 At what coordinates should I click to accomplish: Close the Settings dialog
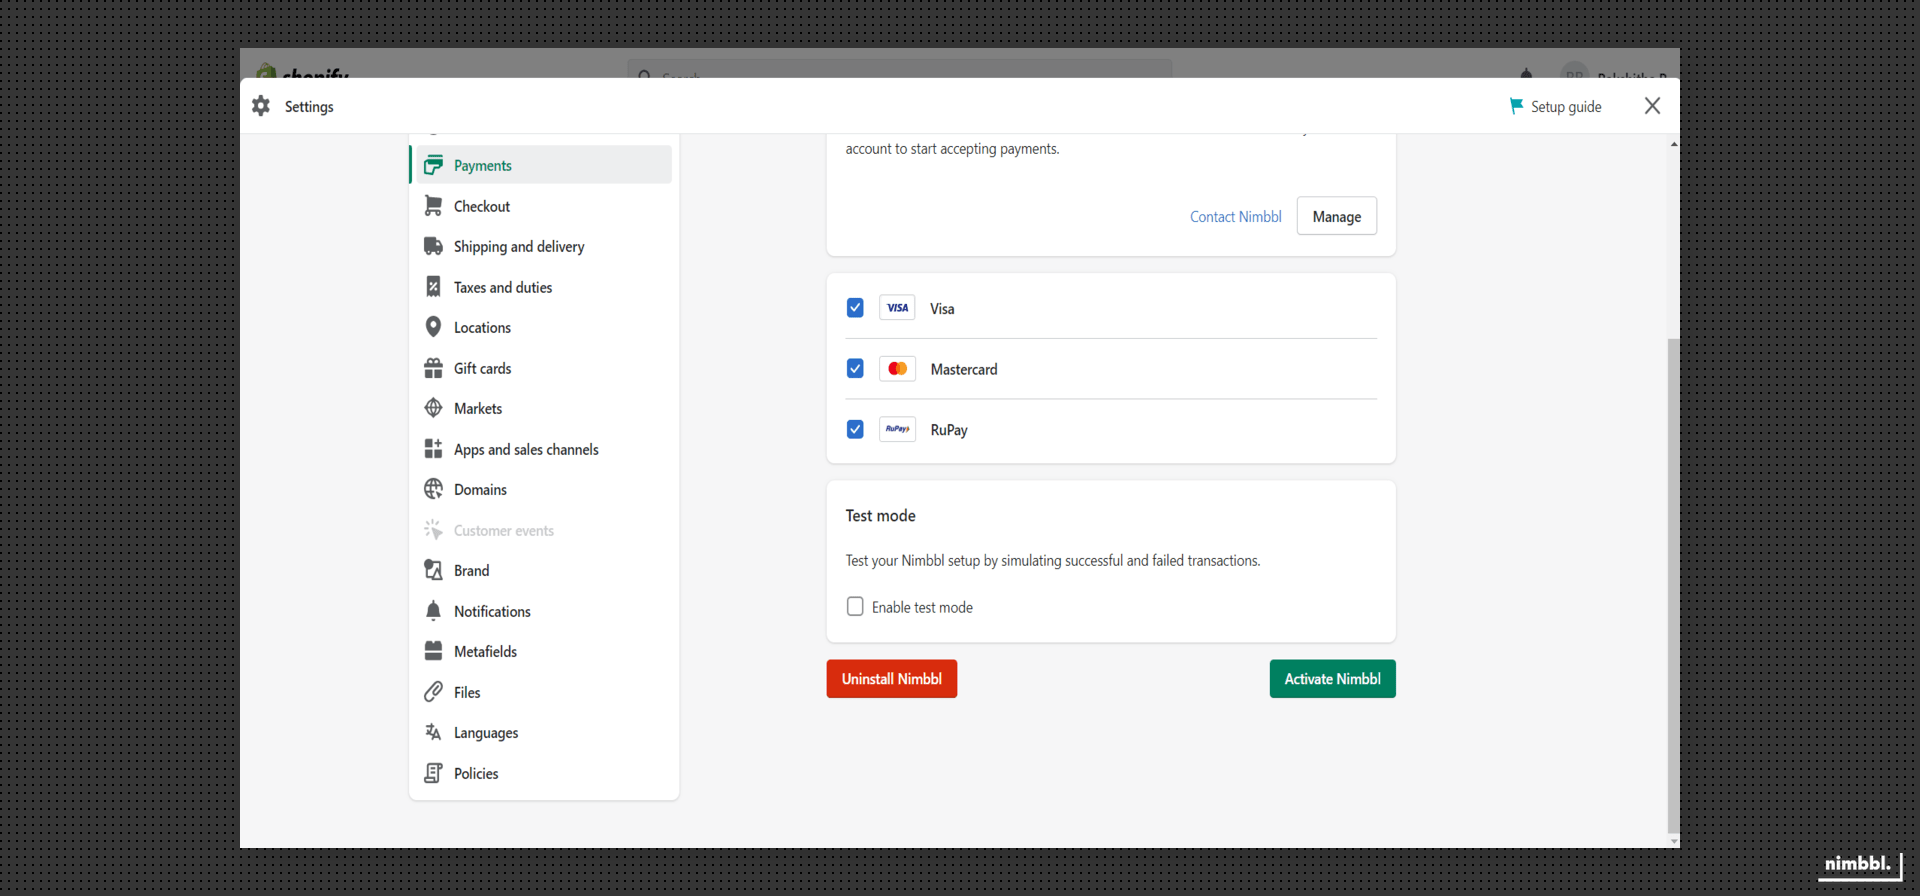click(1652, 106)
